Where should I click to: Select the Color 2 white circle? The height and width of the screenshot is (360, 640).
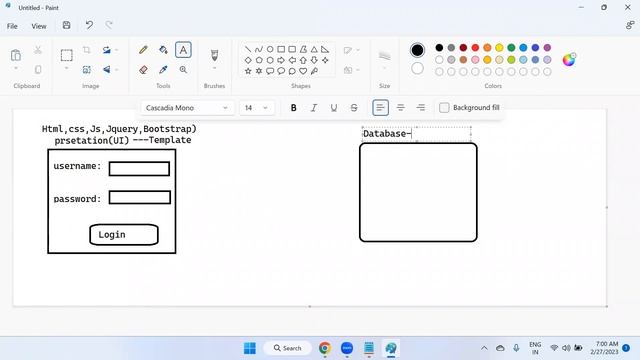point(417,69)
